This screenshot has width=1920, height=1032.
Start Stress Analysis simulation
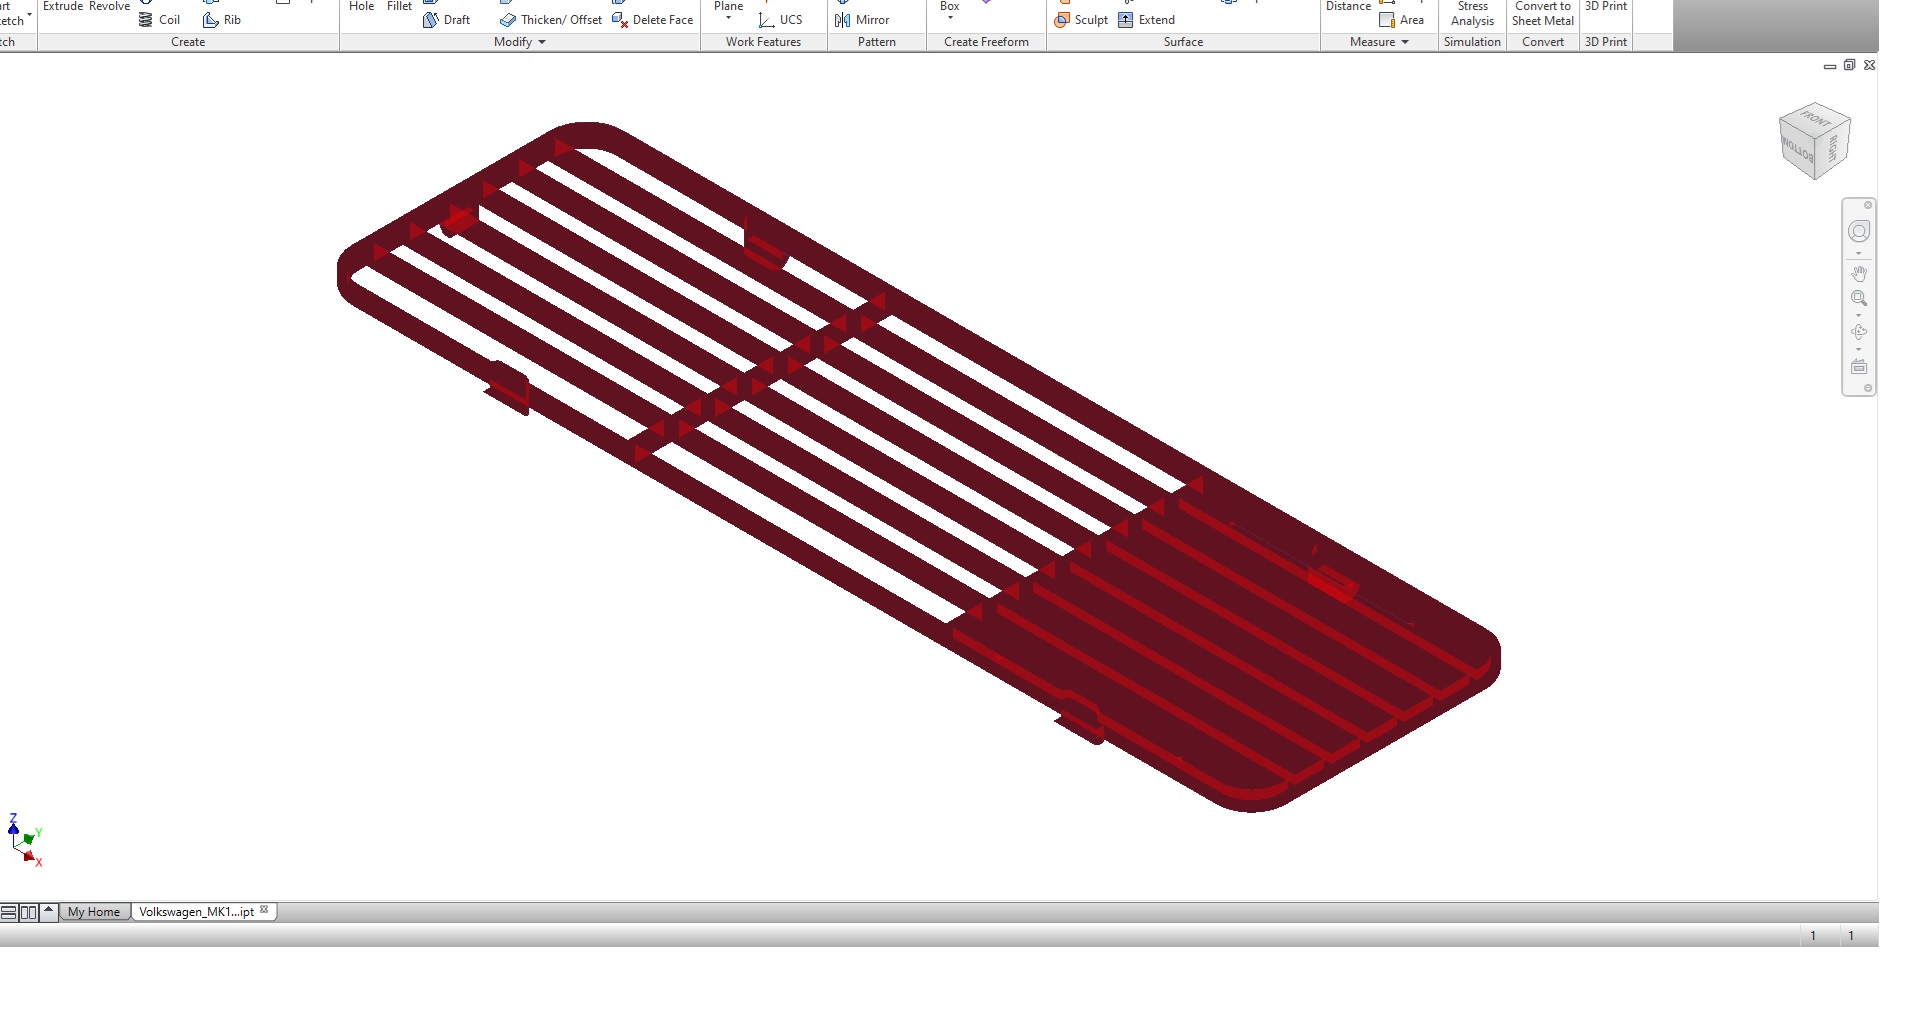pos(1472,14)
